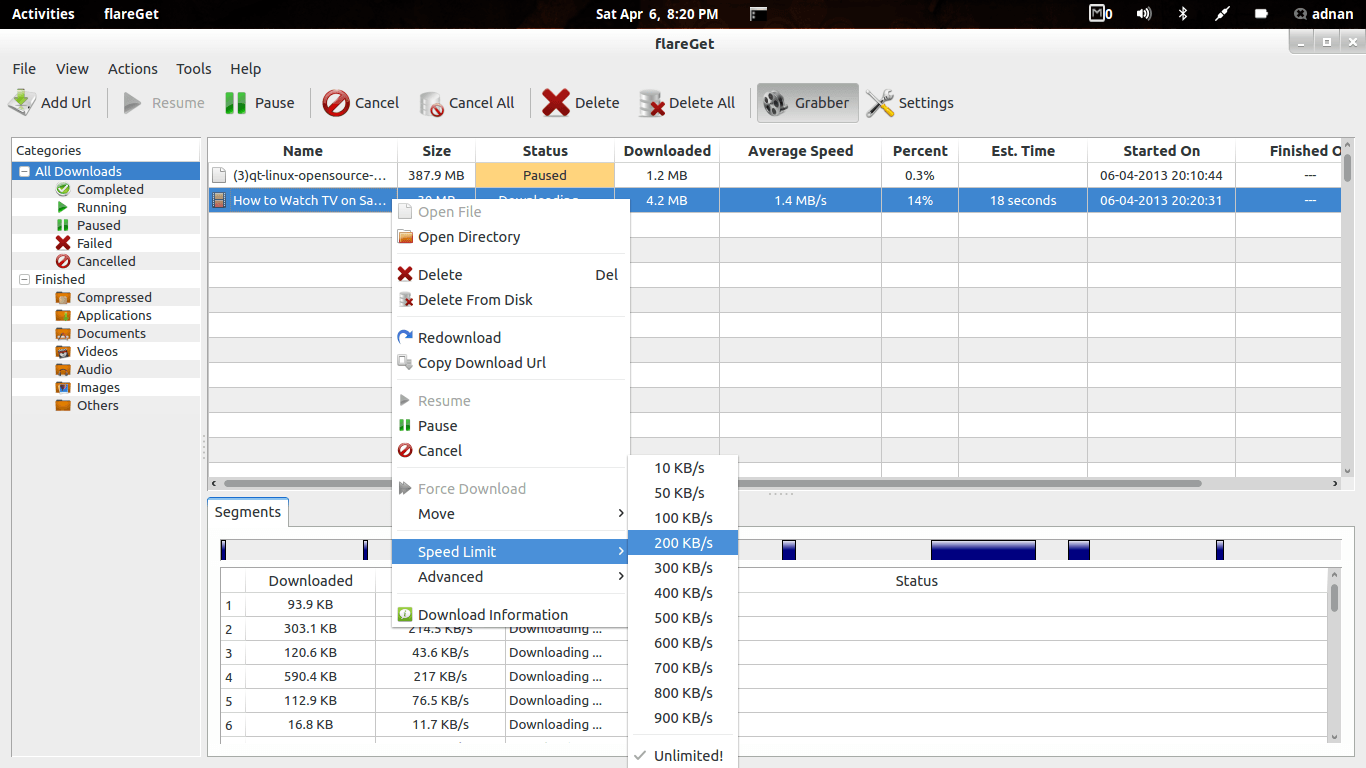Set speed limit to 300 KB/s
Screen dimensions: 1366x768
coord(683,568)
